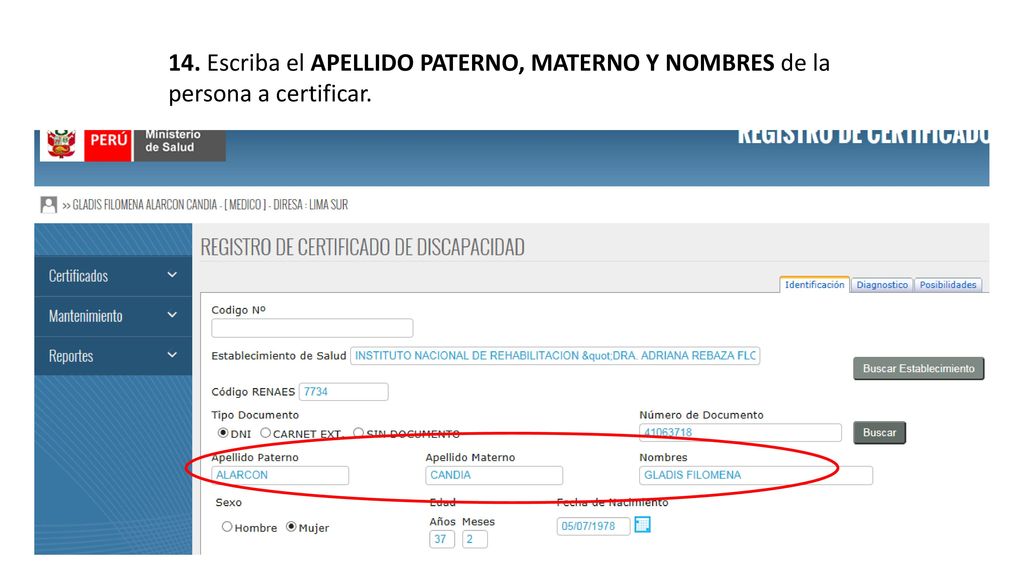
Task: Click the Fecha de Nacimiento date field
Action: coord(593,526)
